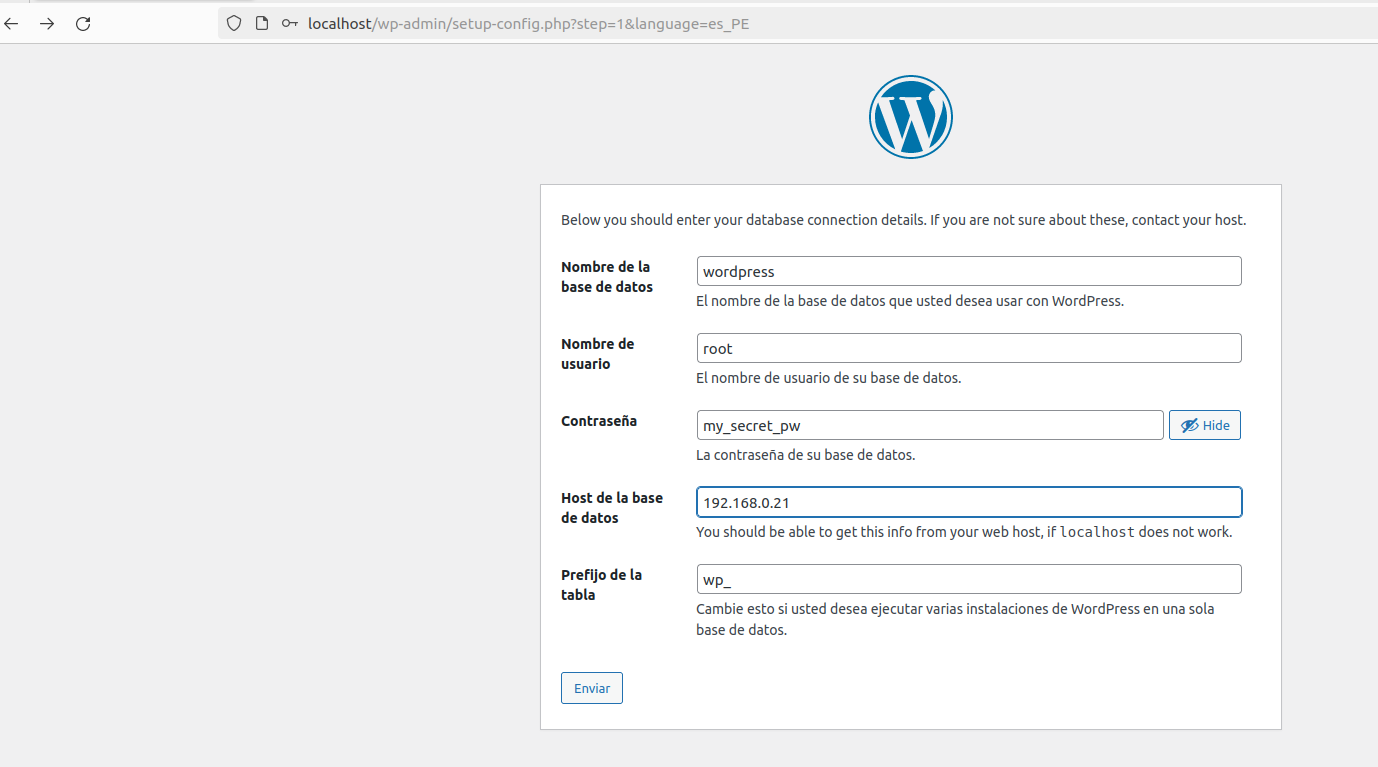Click the 'You should be able to get this info' hint
The width and height of the screenshot is (1378, 767).
click(964, 532)
